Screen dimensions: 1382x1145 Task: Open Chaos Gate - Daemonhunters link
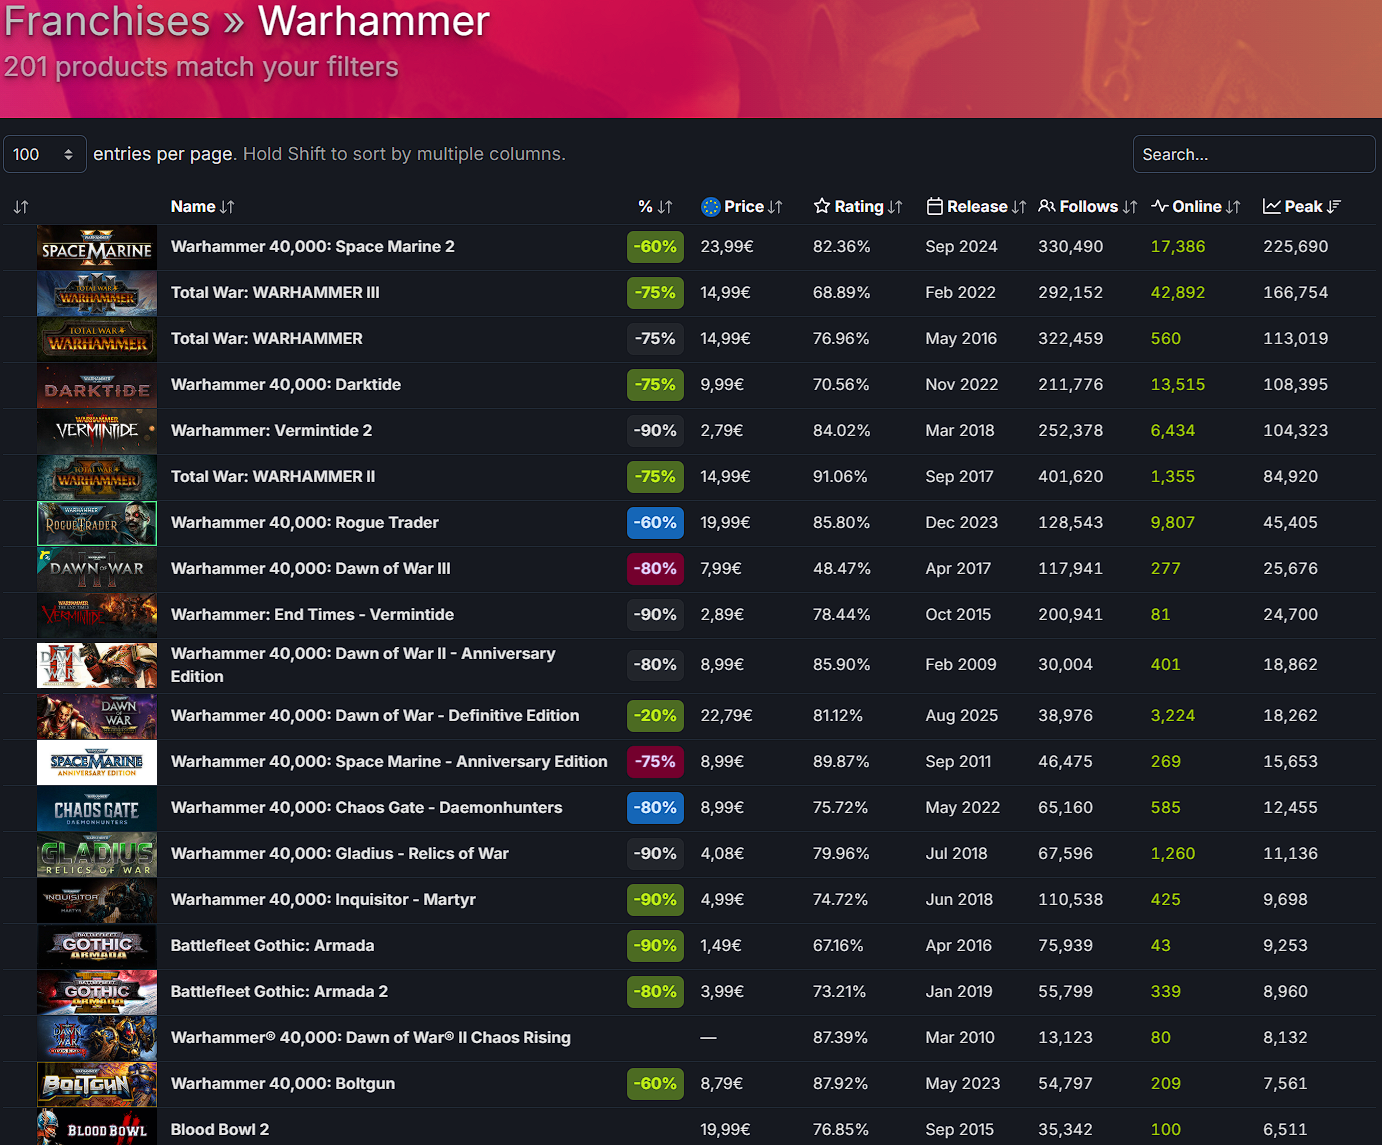366,807
